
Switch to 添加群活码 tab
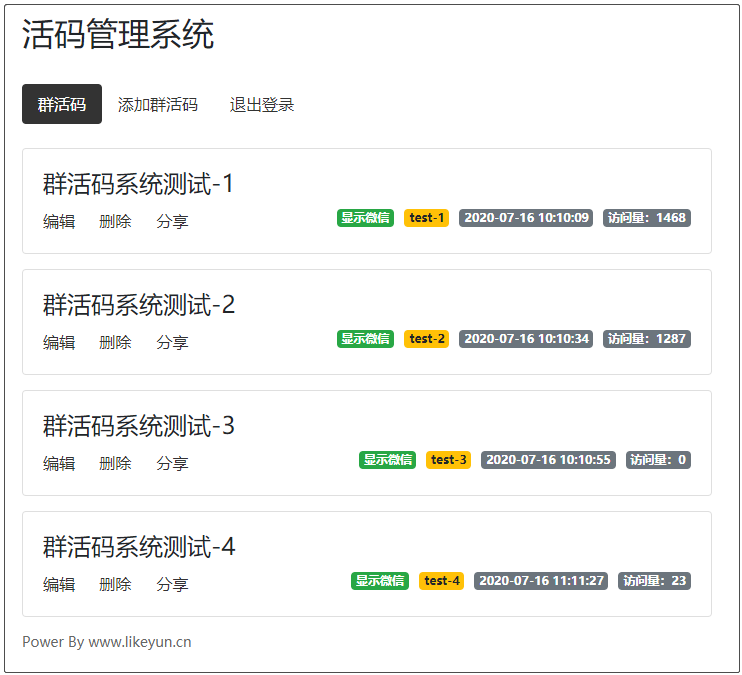[x=158, y=104]
